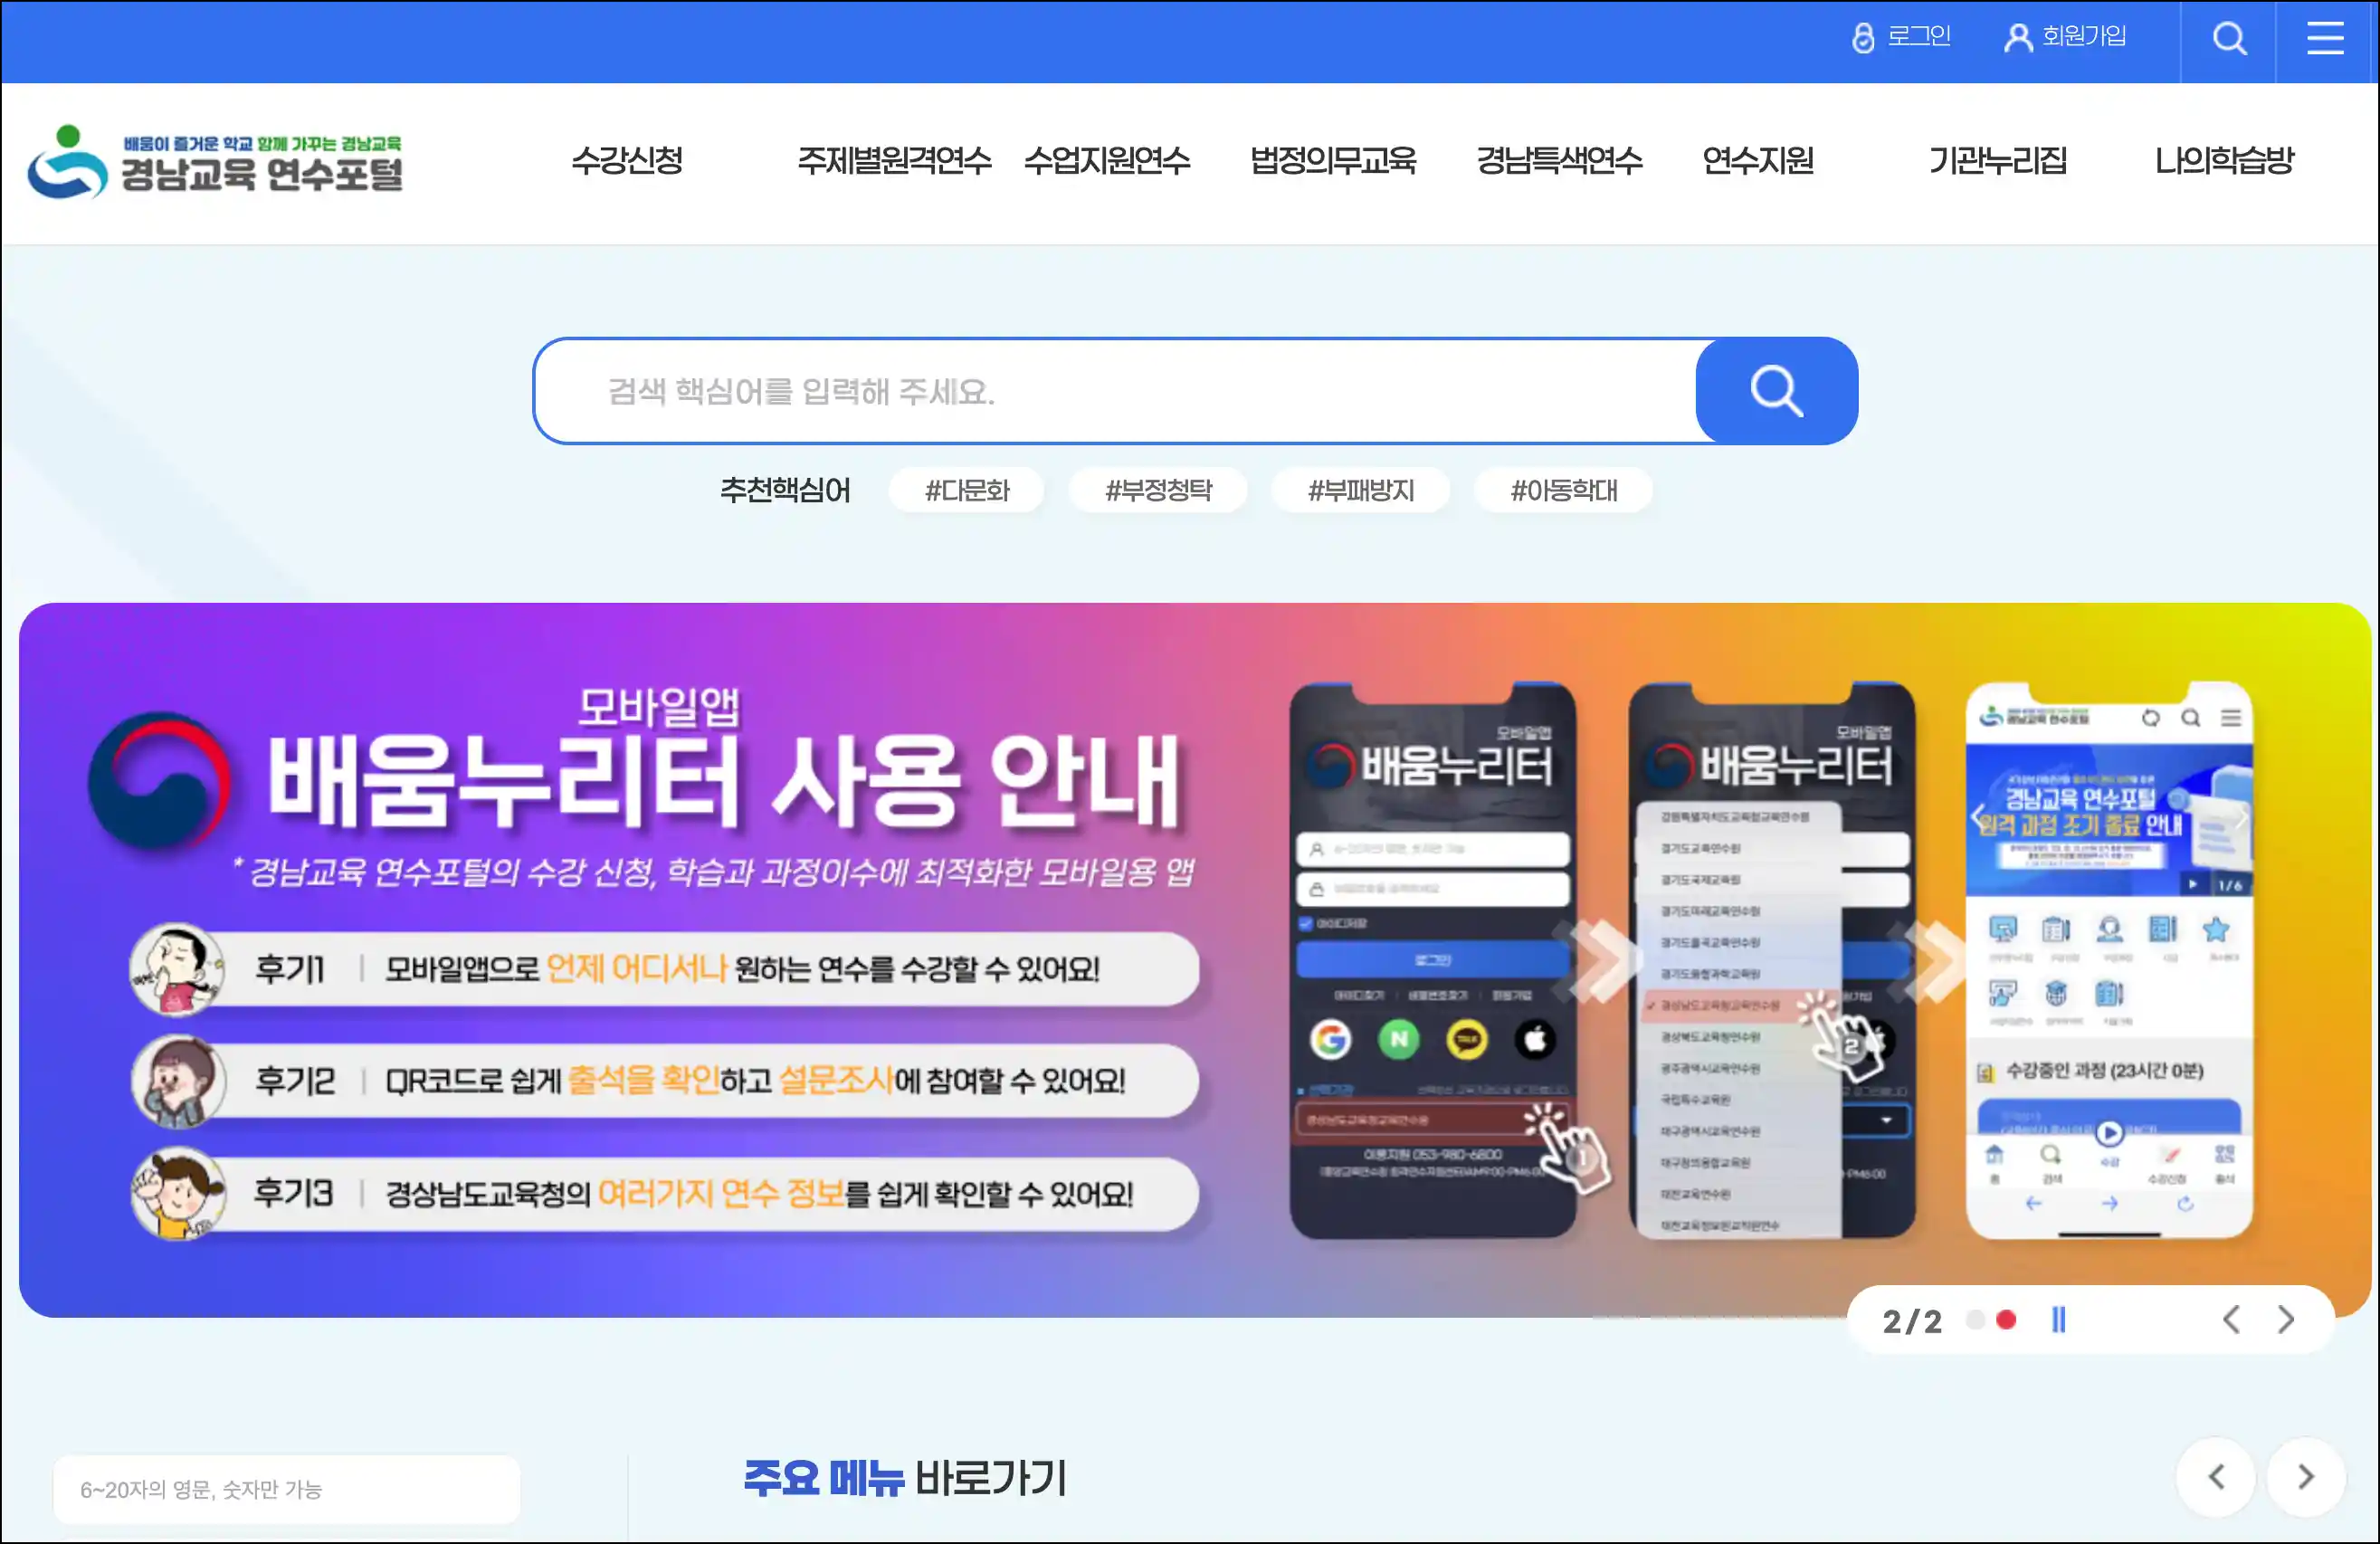Open the 연수지원 menu

click(1758, 160)
